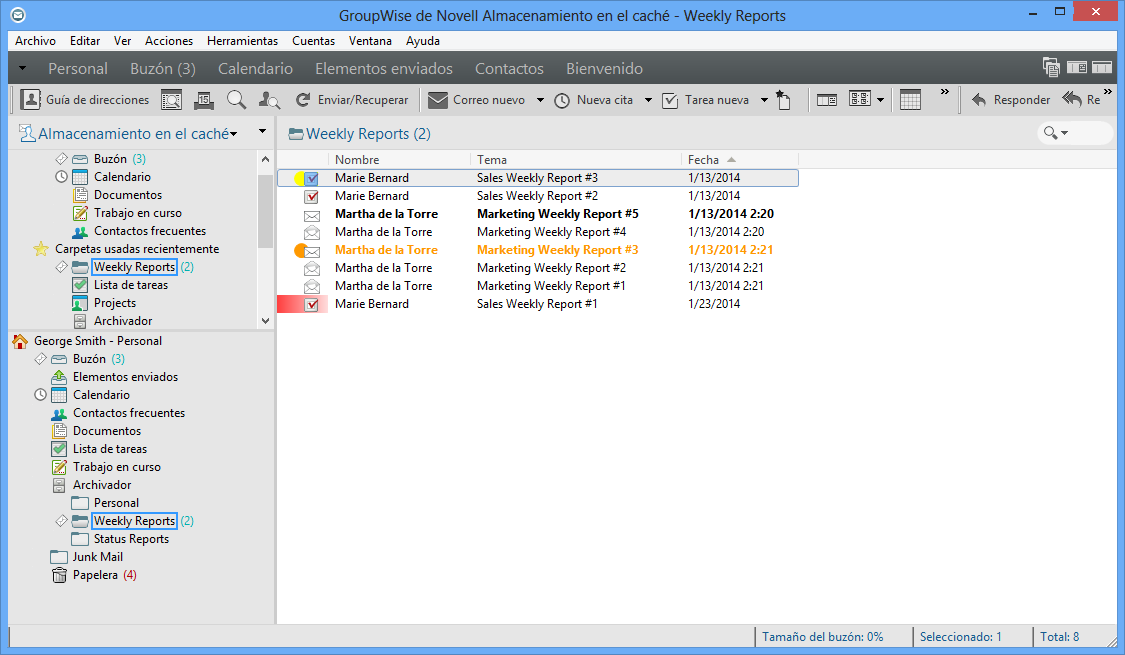Switch to Buzón (3) tab
The height and width of the screenshot is (655, 1125).
[x=163, y=69]
